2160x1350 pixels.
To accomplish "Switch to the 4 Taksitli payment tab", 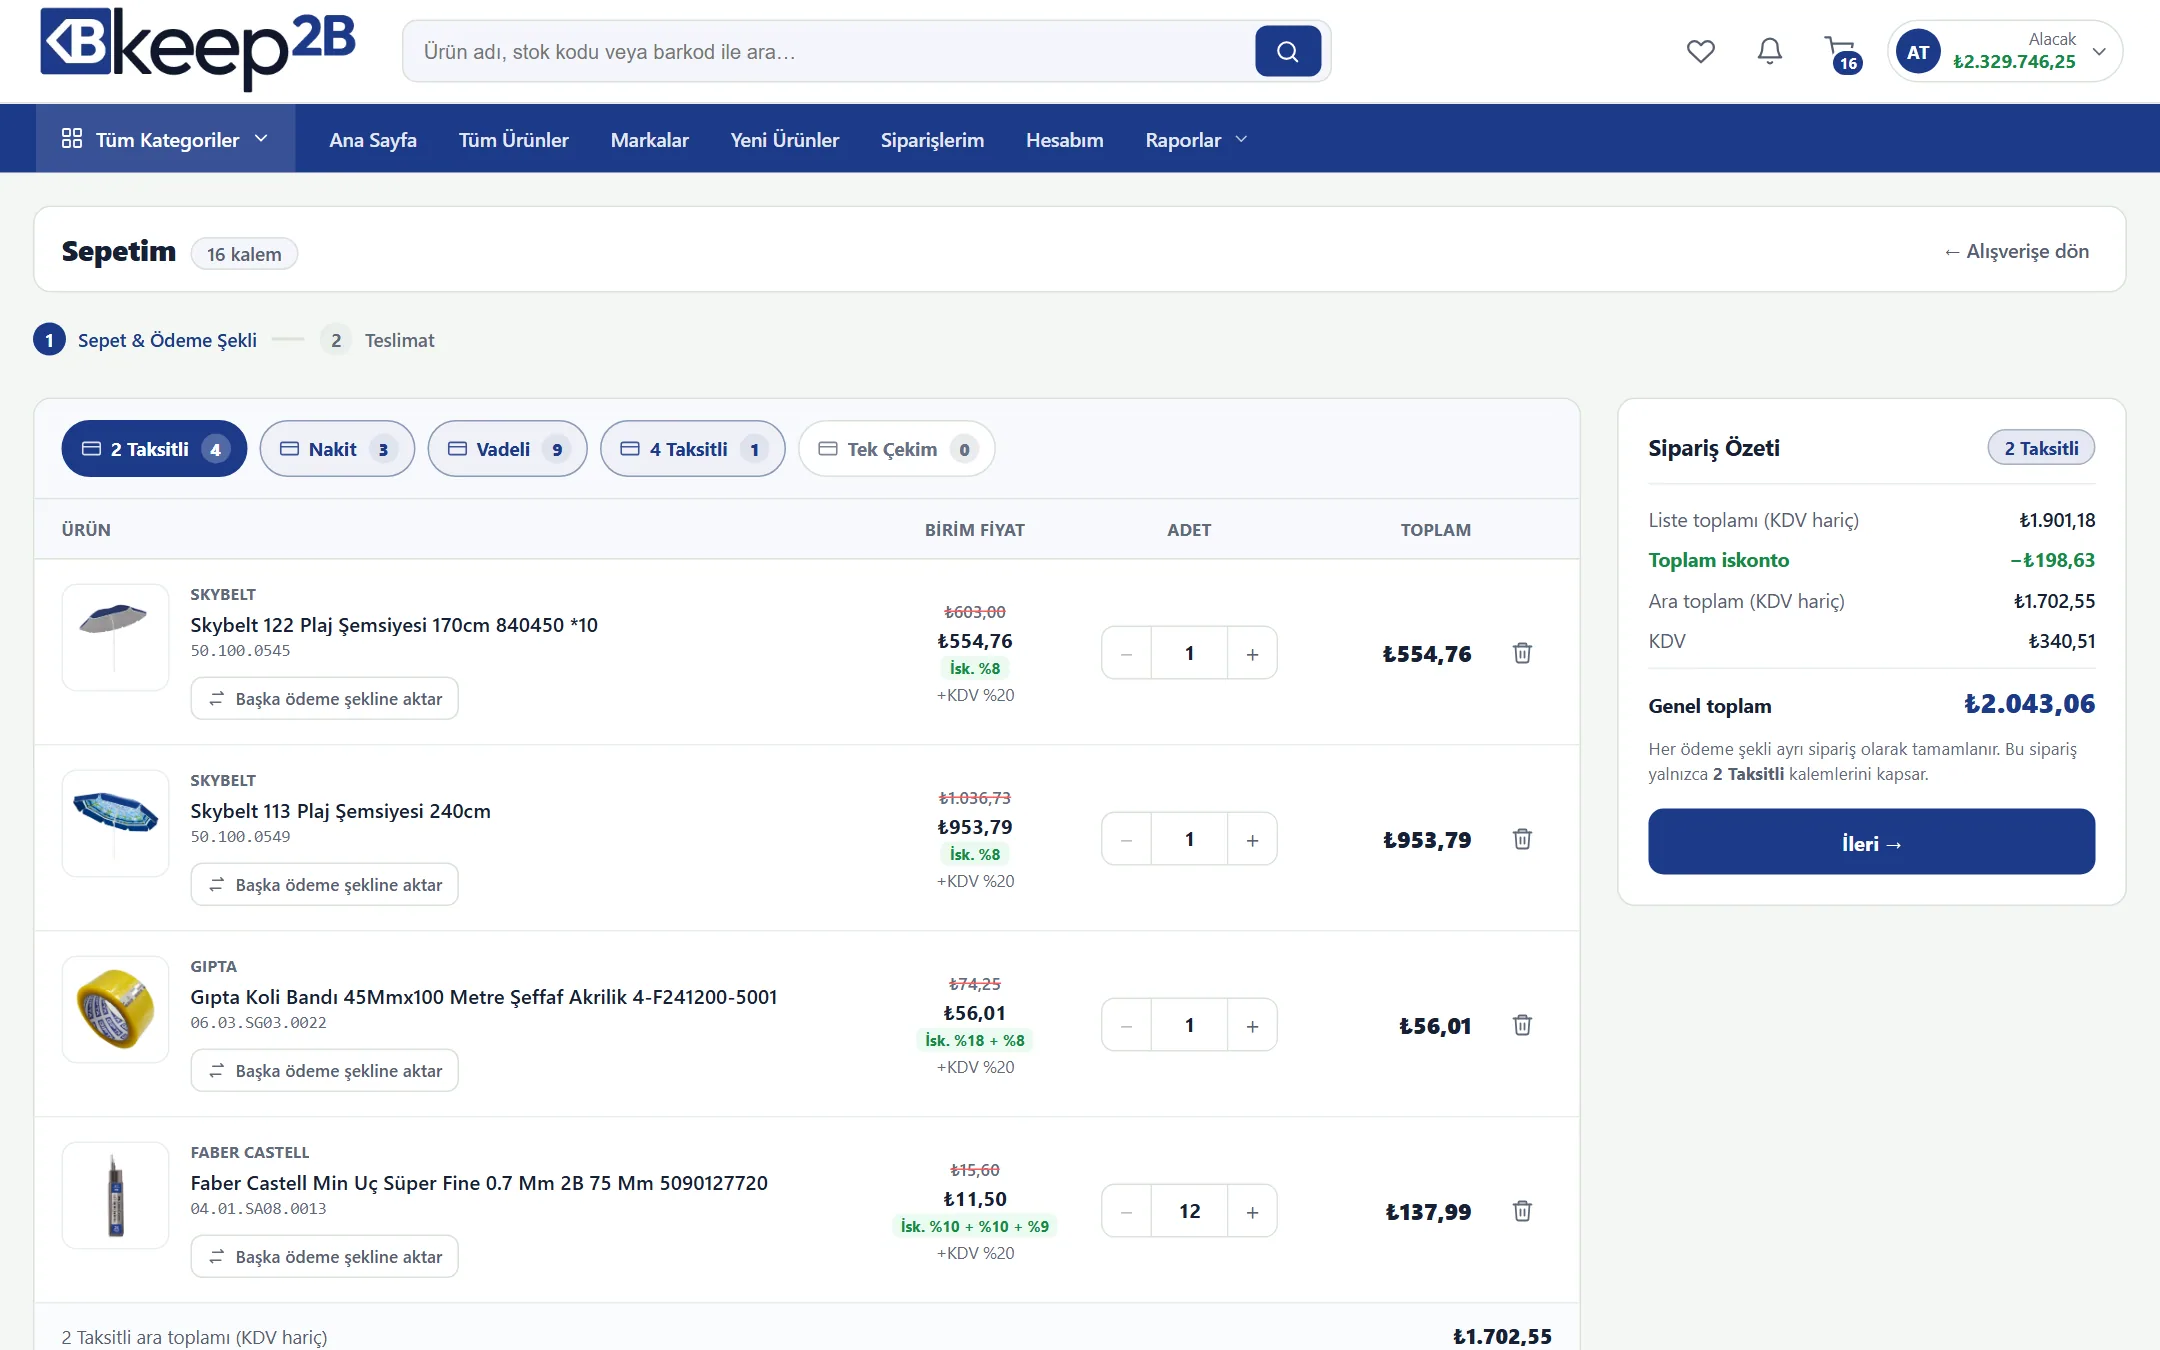I will pos(692,449).
